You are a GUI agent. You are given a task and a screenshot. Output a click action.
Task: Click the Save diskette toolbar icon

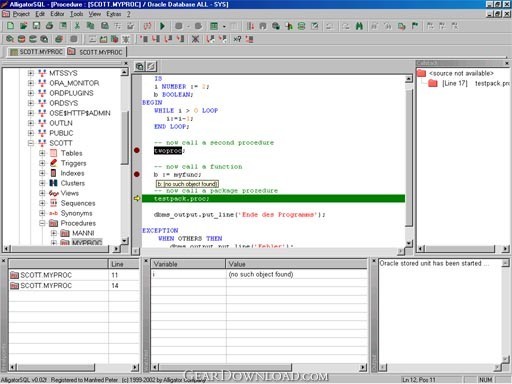click(x=36, y=26)
